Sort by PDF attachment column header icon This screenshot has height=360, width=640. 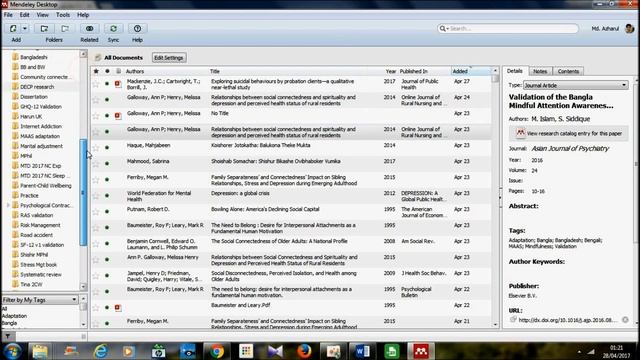tap(118, 71)
